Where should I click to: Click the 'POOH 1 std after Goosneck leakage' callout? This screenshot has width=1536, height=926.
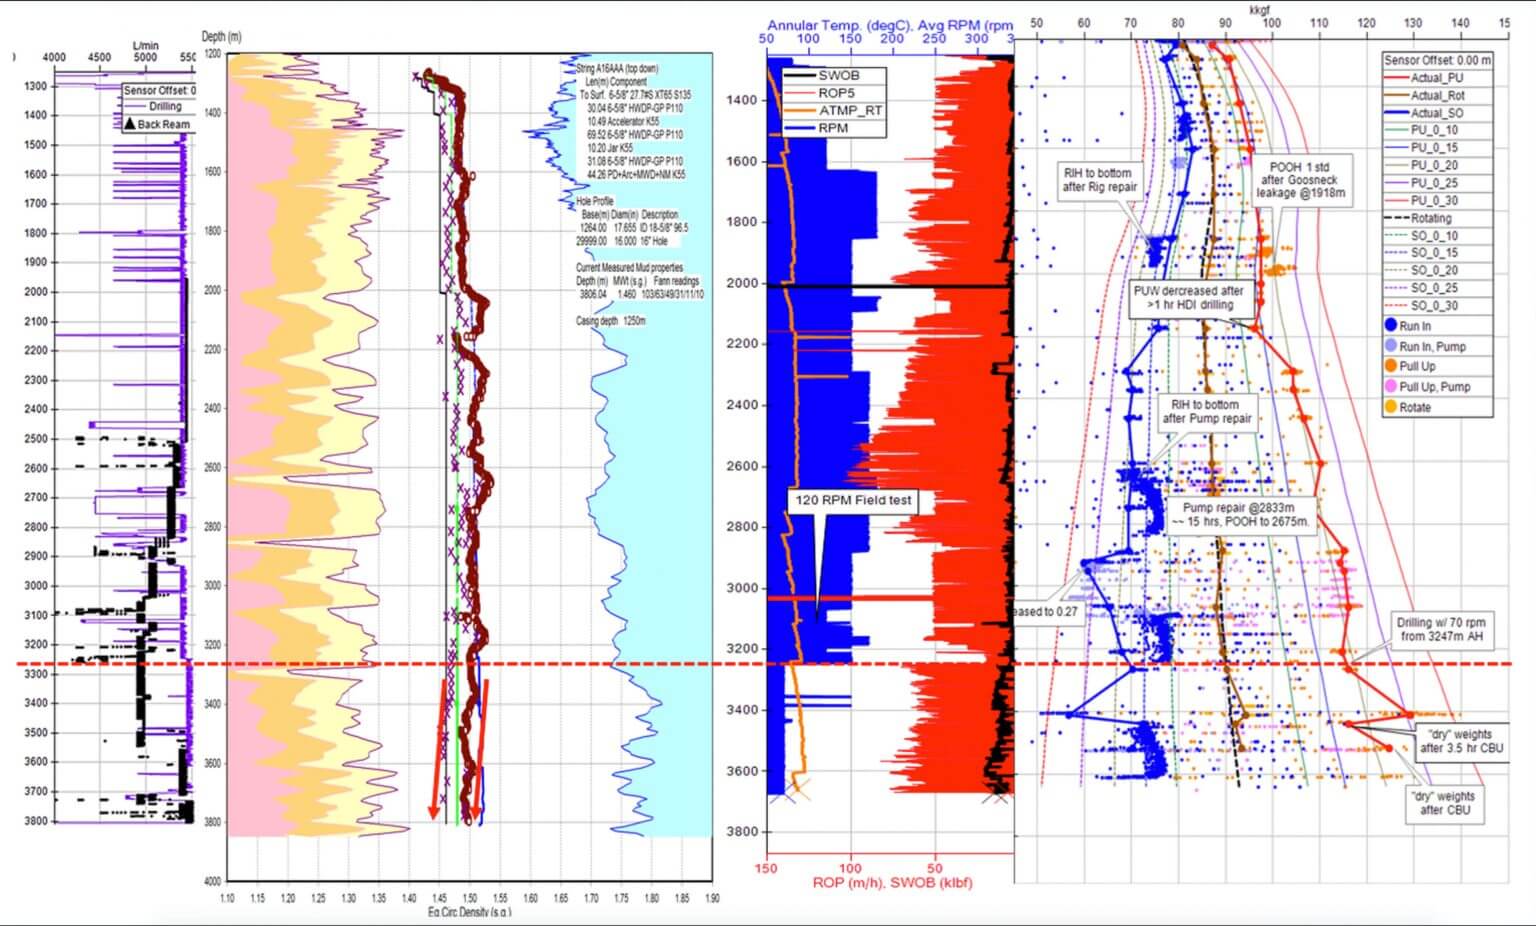click(x=1301, y=180)
